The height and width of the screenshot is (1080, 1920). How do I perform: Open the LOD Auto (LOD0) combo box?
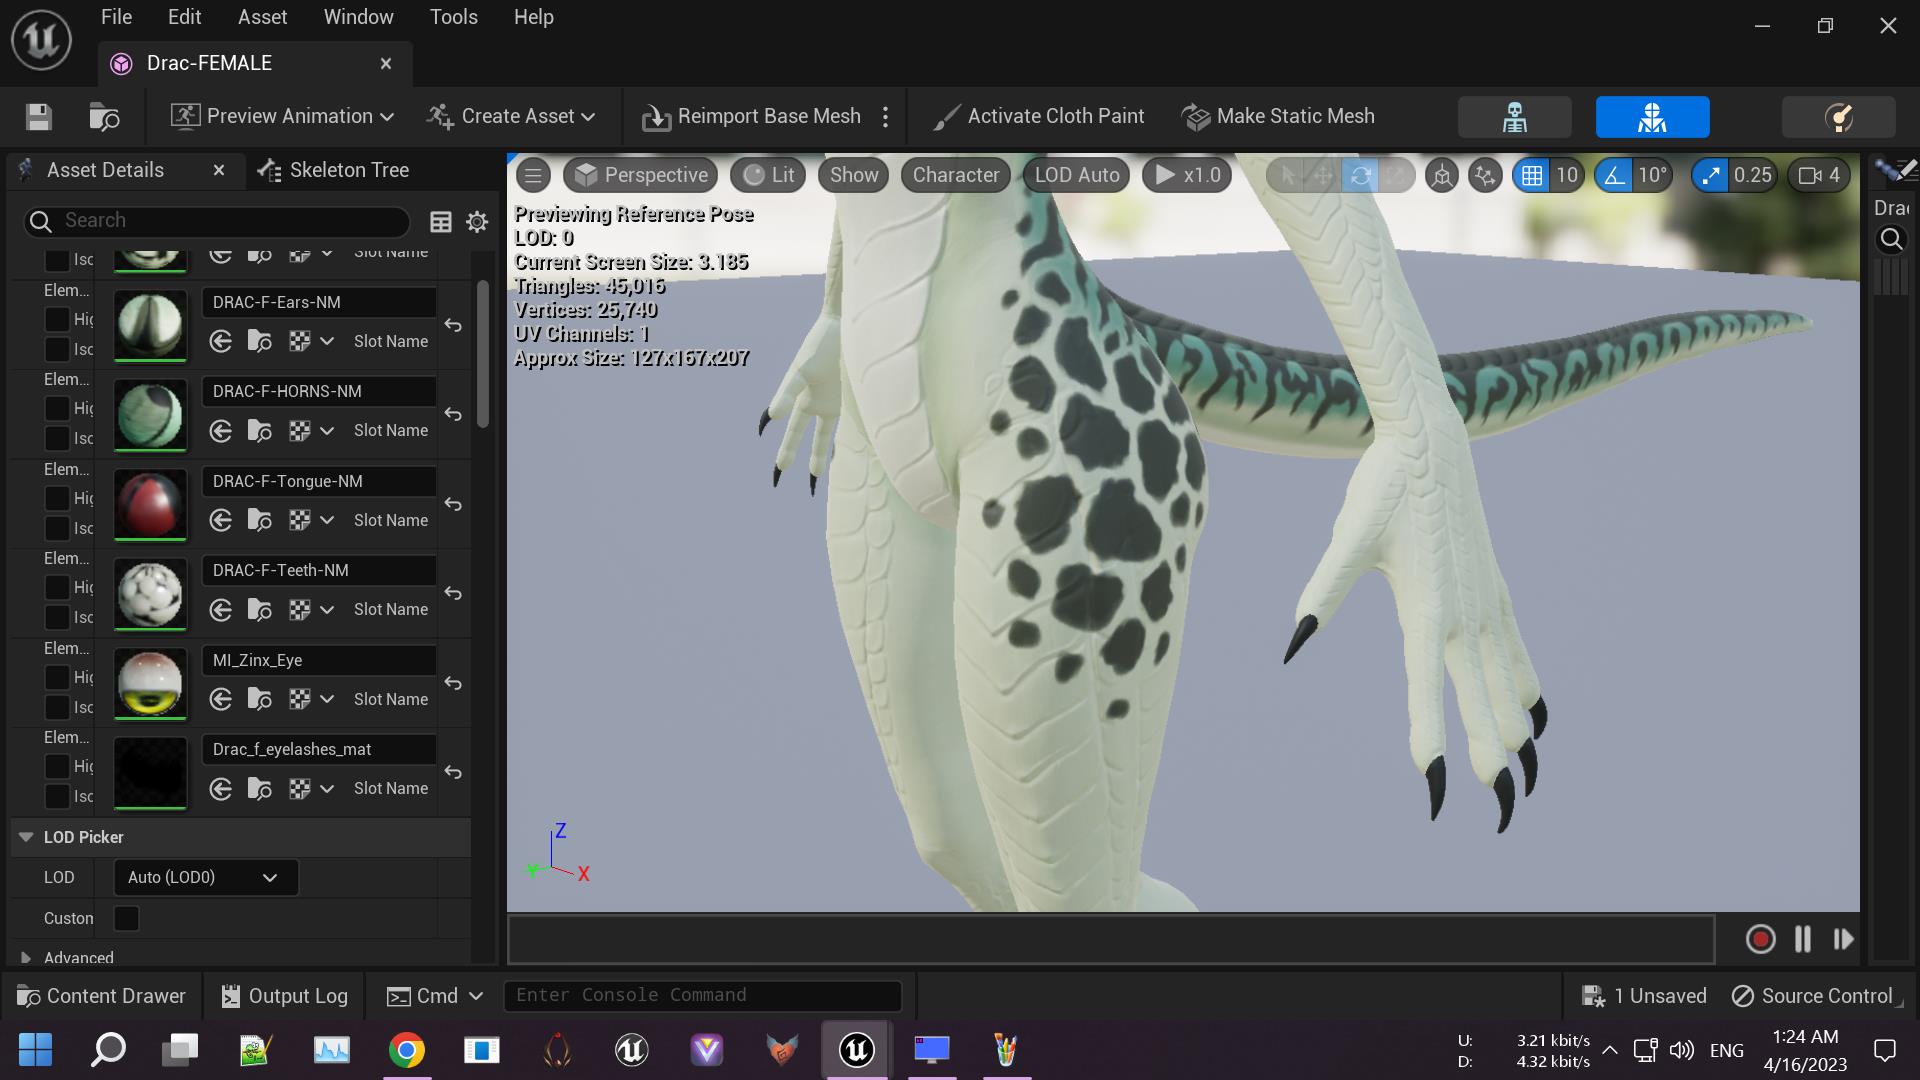pyautogui.click(x=206, y=878)
